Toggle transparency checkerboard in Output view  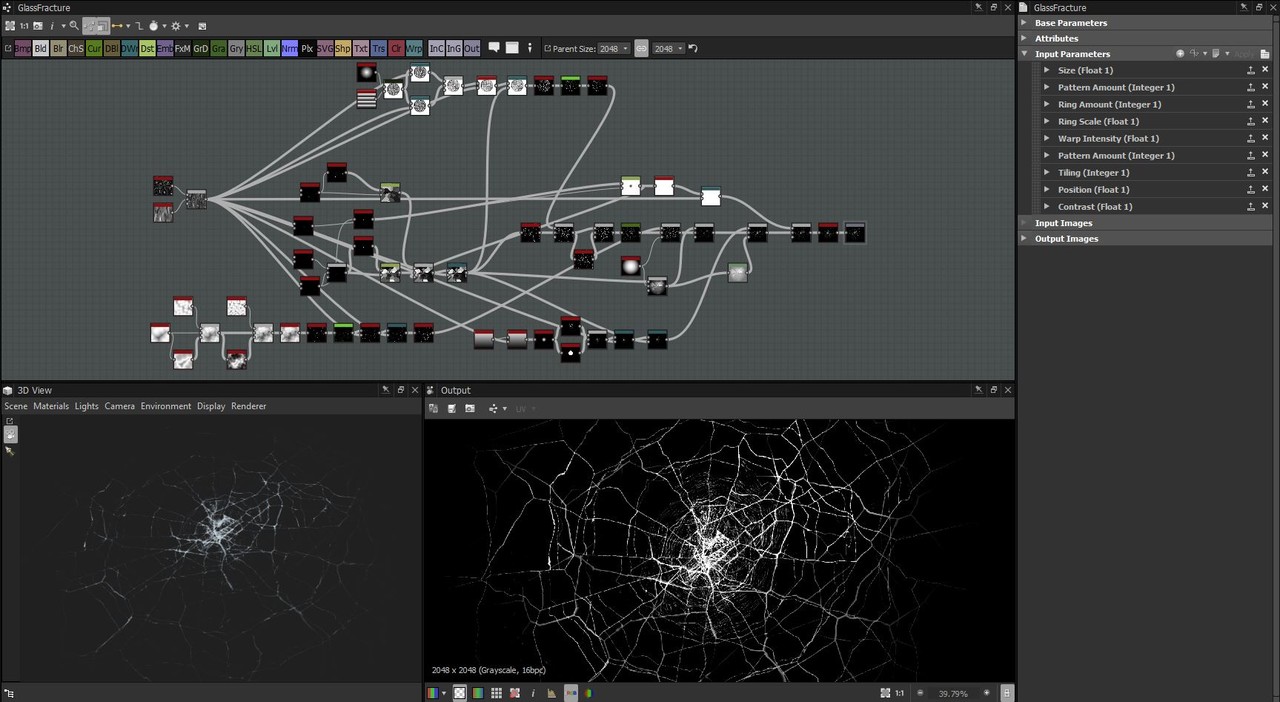(460, 693)
